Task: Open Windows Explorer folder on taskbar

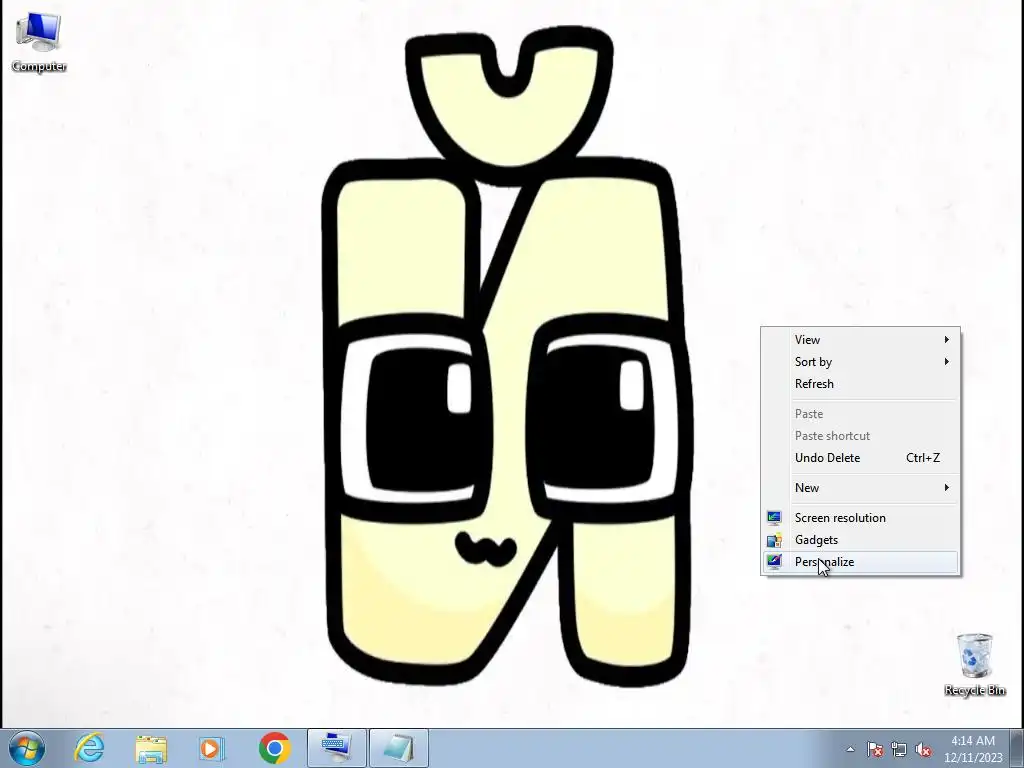Action: [151, 748]
